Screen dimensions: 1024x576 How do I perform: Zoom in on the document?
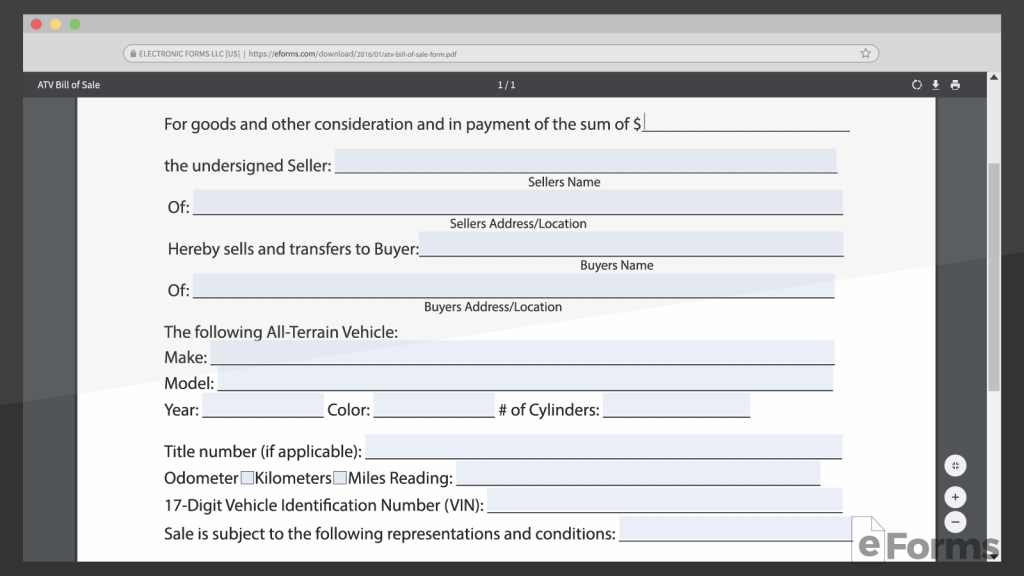coord(955,497)
